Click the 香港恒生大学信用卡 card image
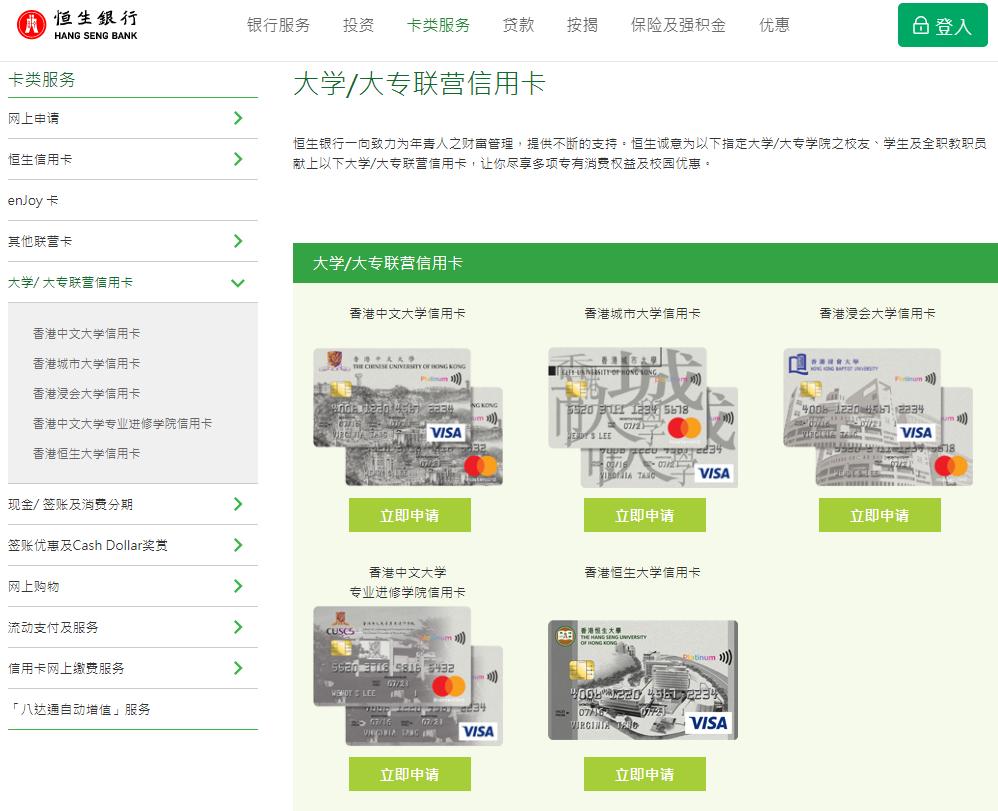 [643, 680]
